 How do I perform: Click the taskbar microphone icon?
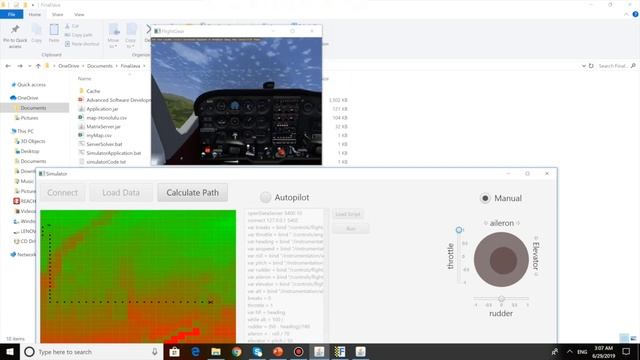click(x=155, y=352)
